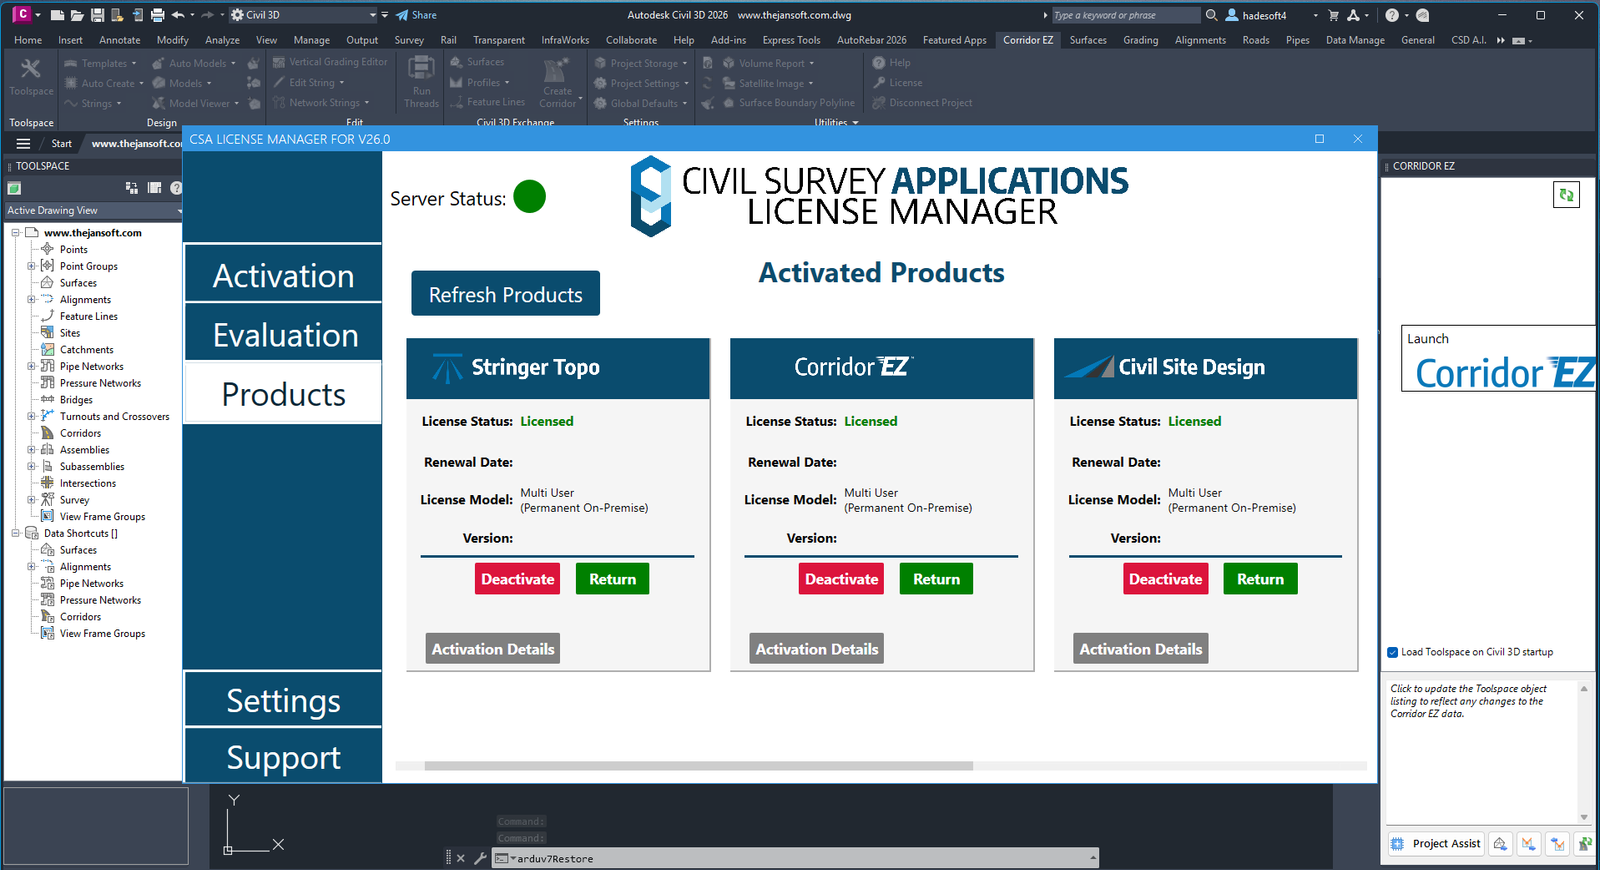The width and height of the screenshot is (1600, 870).
Task: Click the Plot printer icon in the quick access toolbar
Action: click(x=157, y=15)
